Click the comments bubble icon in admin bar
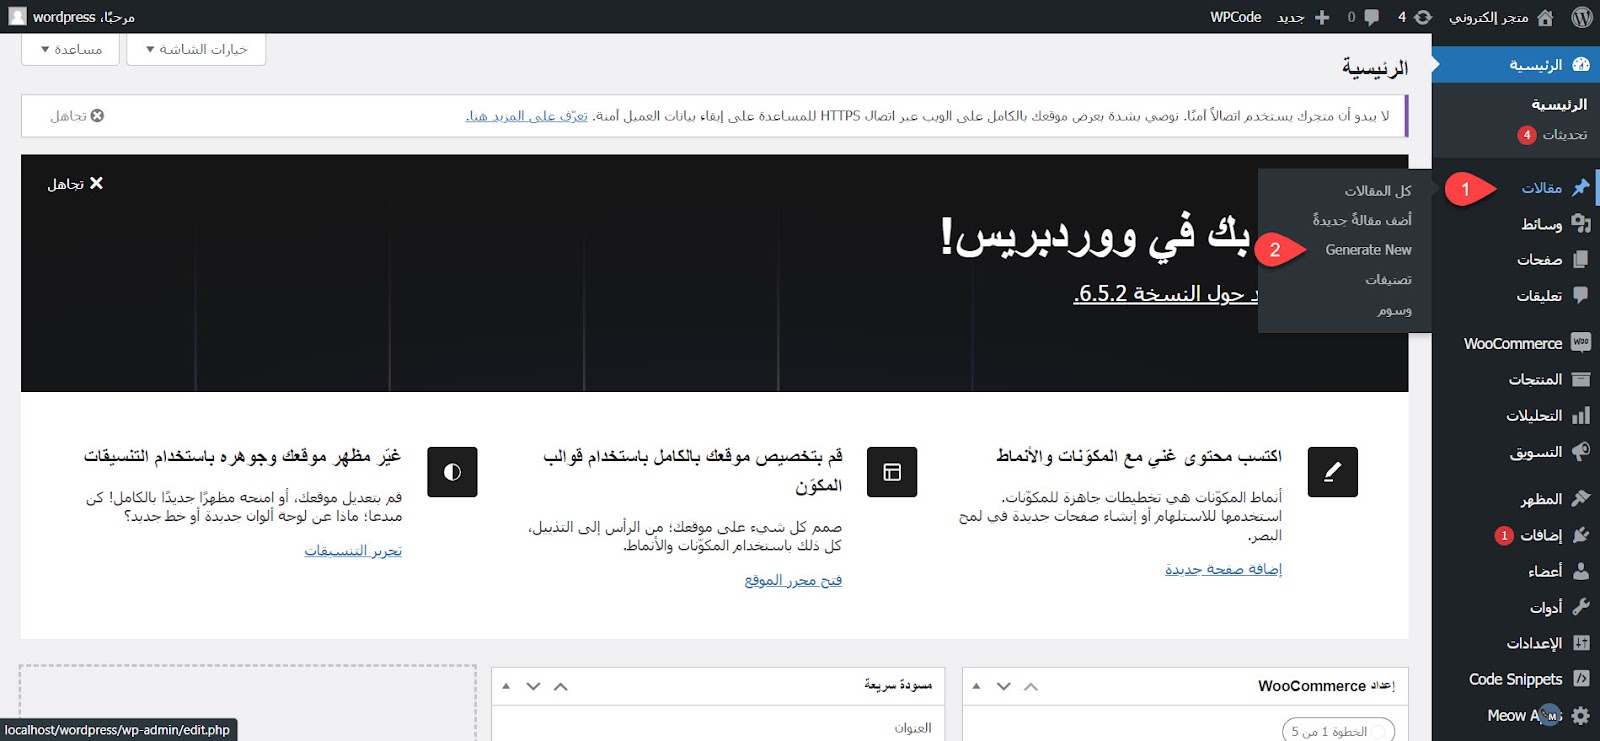Viewport: 1600px width, 741px height. click(x=1371, y=17)
